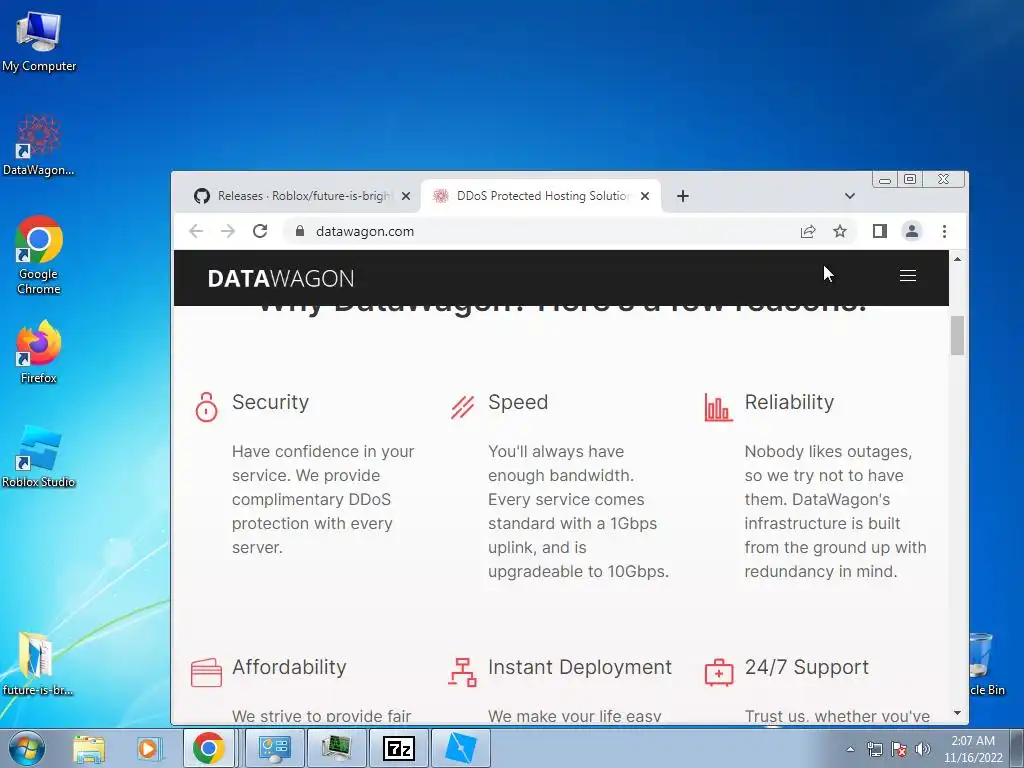Minimize the Chrome window
1024x768 pixels.
[886, 179]
